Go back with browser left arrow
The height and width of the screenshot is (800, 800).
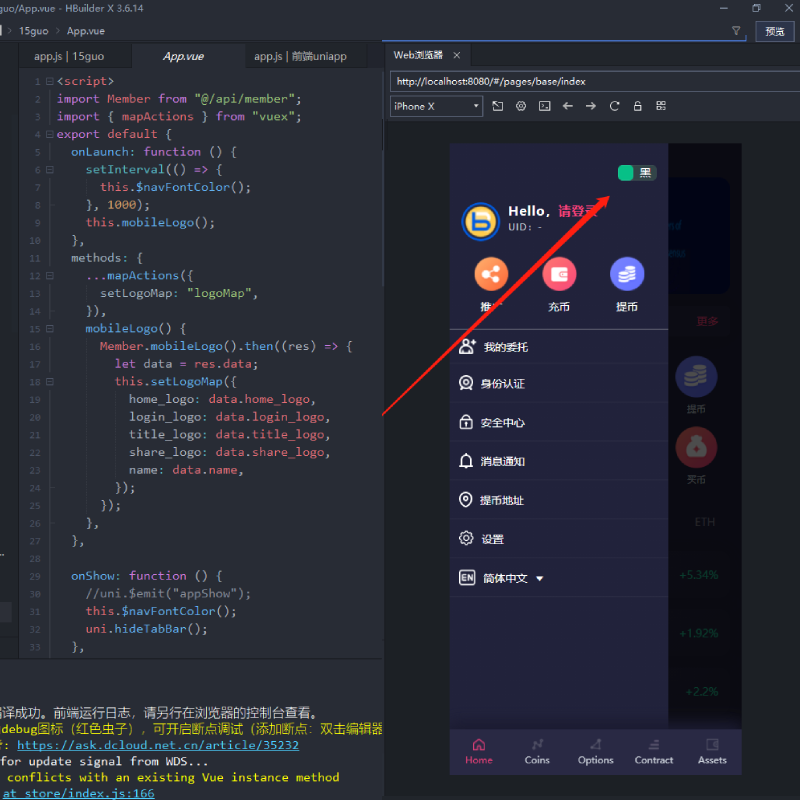pyautogui.click(x=568, y=106)
